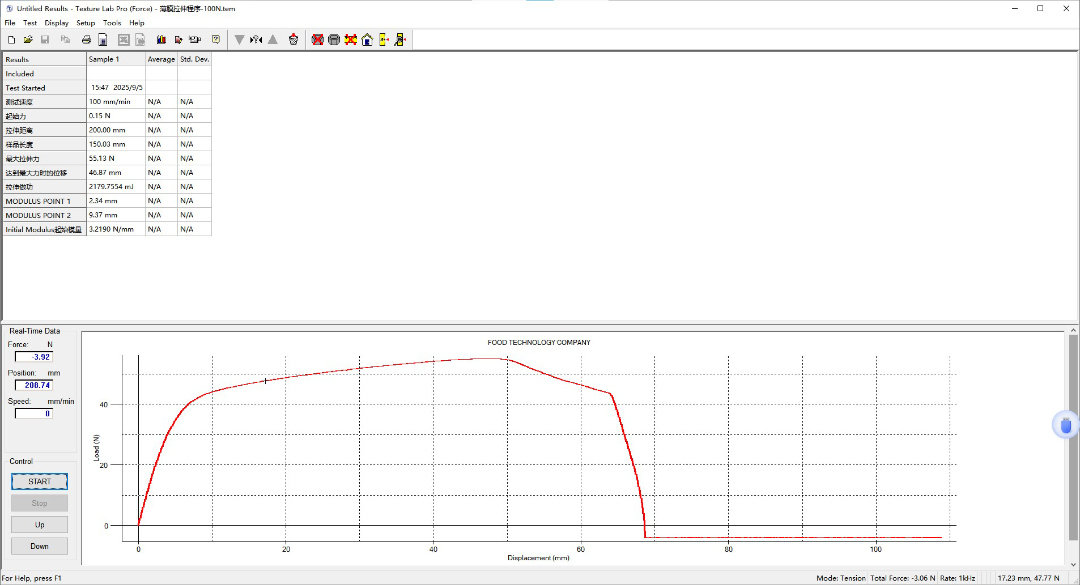
Task: Click the Home house toolbar icon
Action: 367,40
